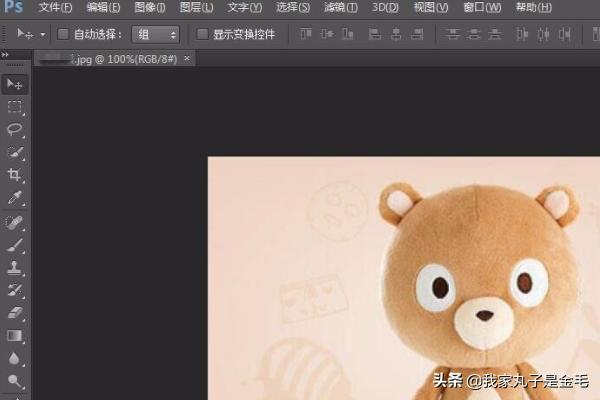600x400 pixels.
Task: Distribute right edges in options bar
Action: click(x=564, y=34)
